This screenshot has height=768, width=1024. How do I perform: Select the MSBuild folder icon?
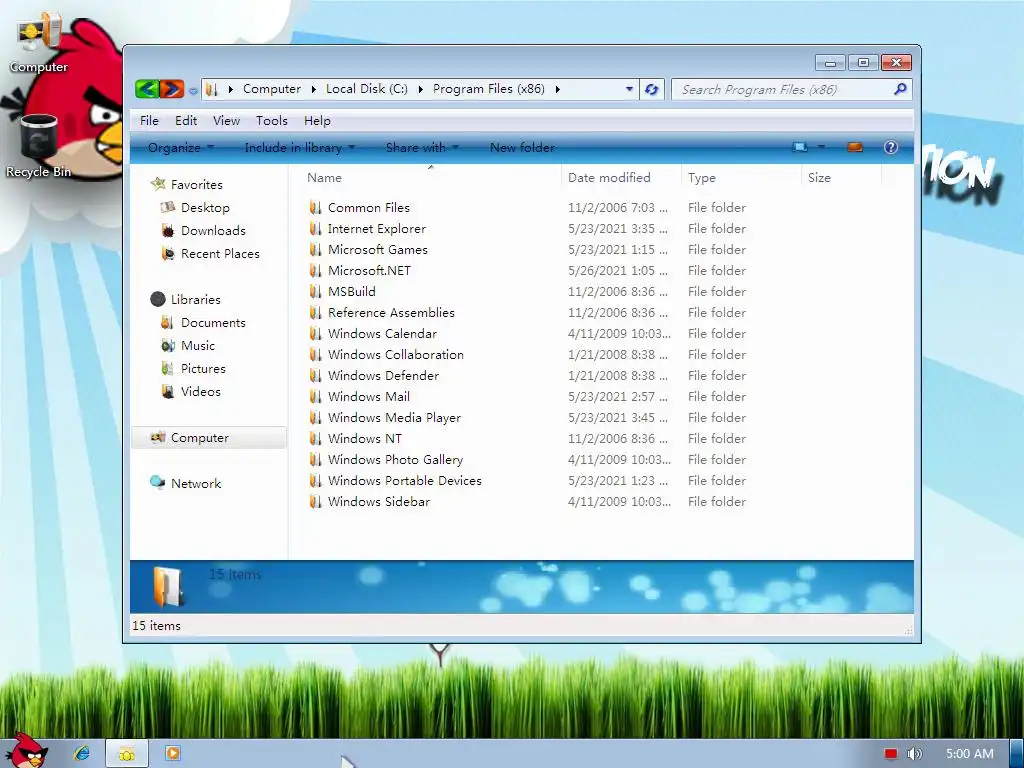[315, 291]
